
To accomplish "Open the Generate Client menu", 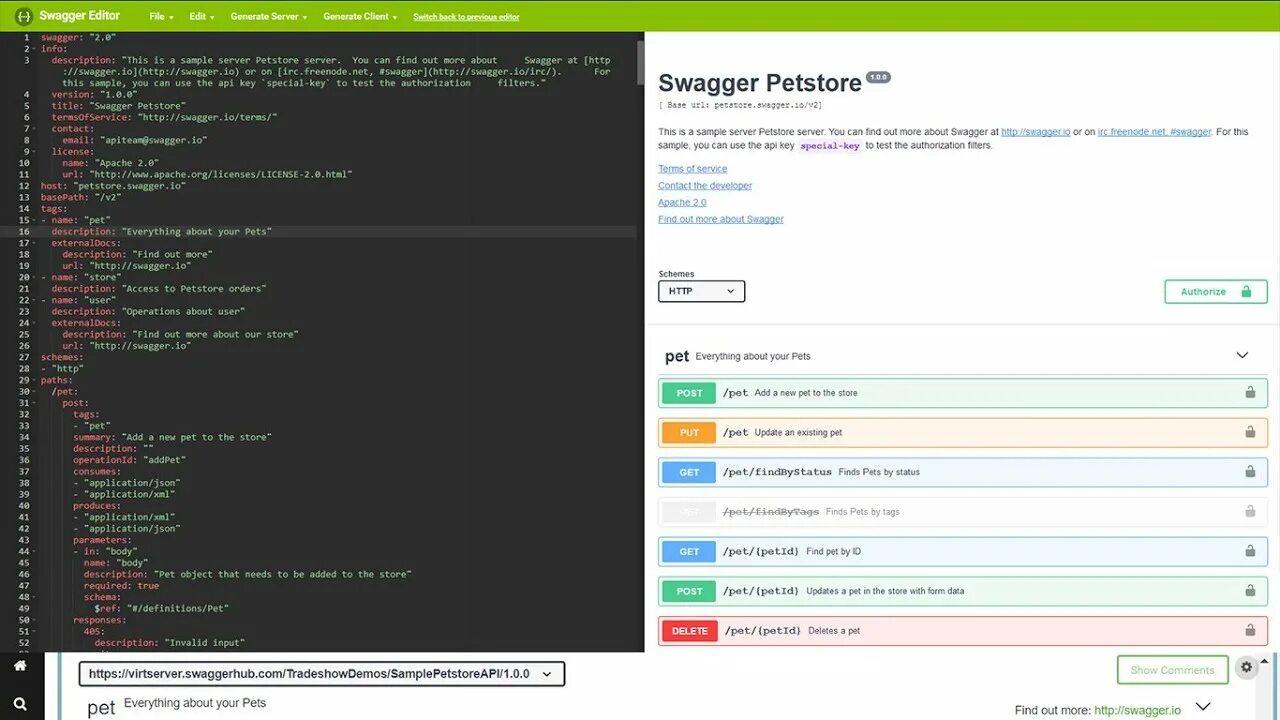I will 360,17.
